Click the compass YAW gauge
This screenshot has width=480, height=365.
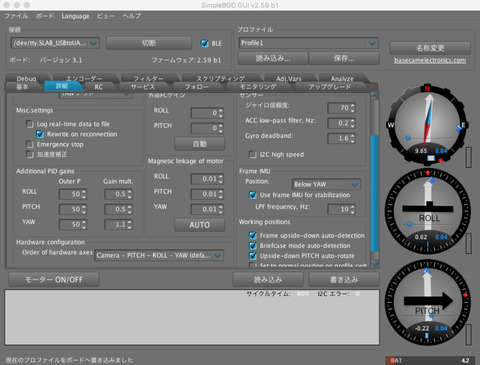tap(428, 125)
